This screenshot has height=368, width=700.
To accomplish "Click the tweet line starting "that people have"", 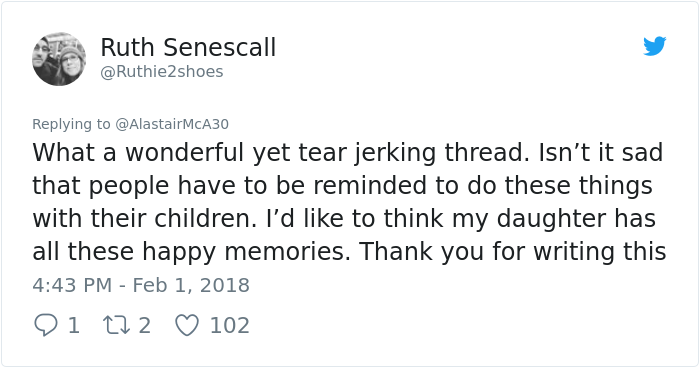I will pyautogui.click(x=342, y=186).
